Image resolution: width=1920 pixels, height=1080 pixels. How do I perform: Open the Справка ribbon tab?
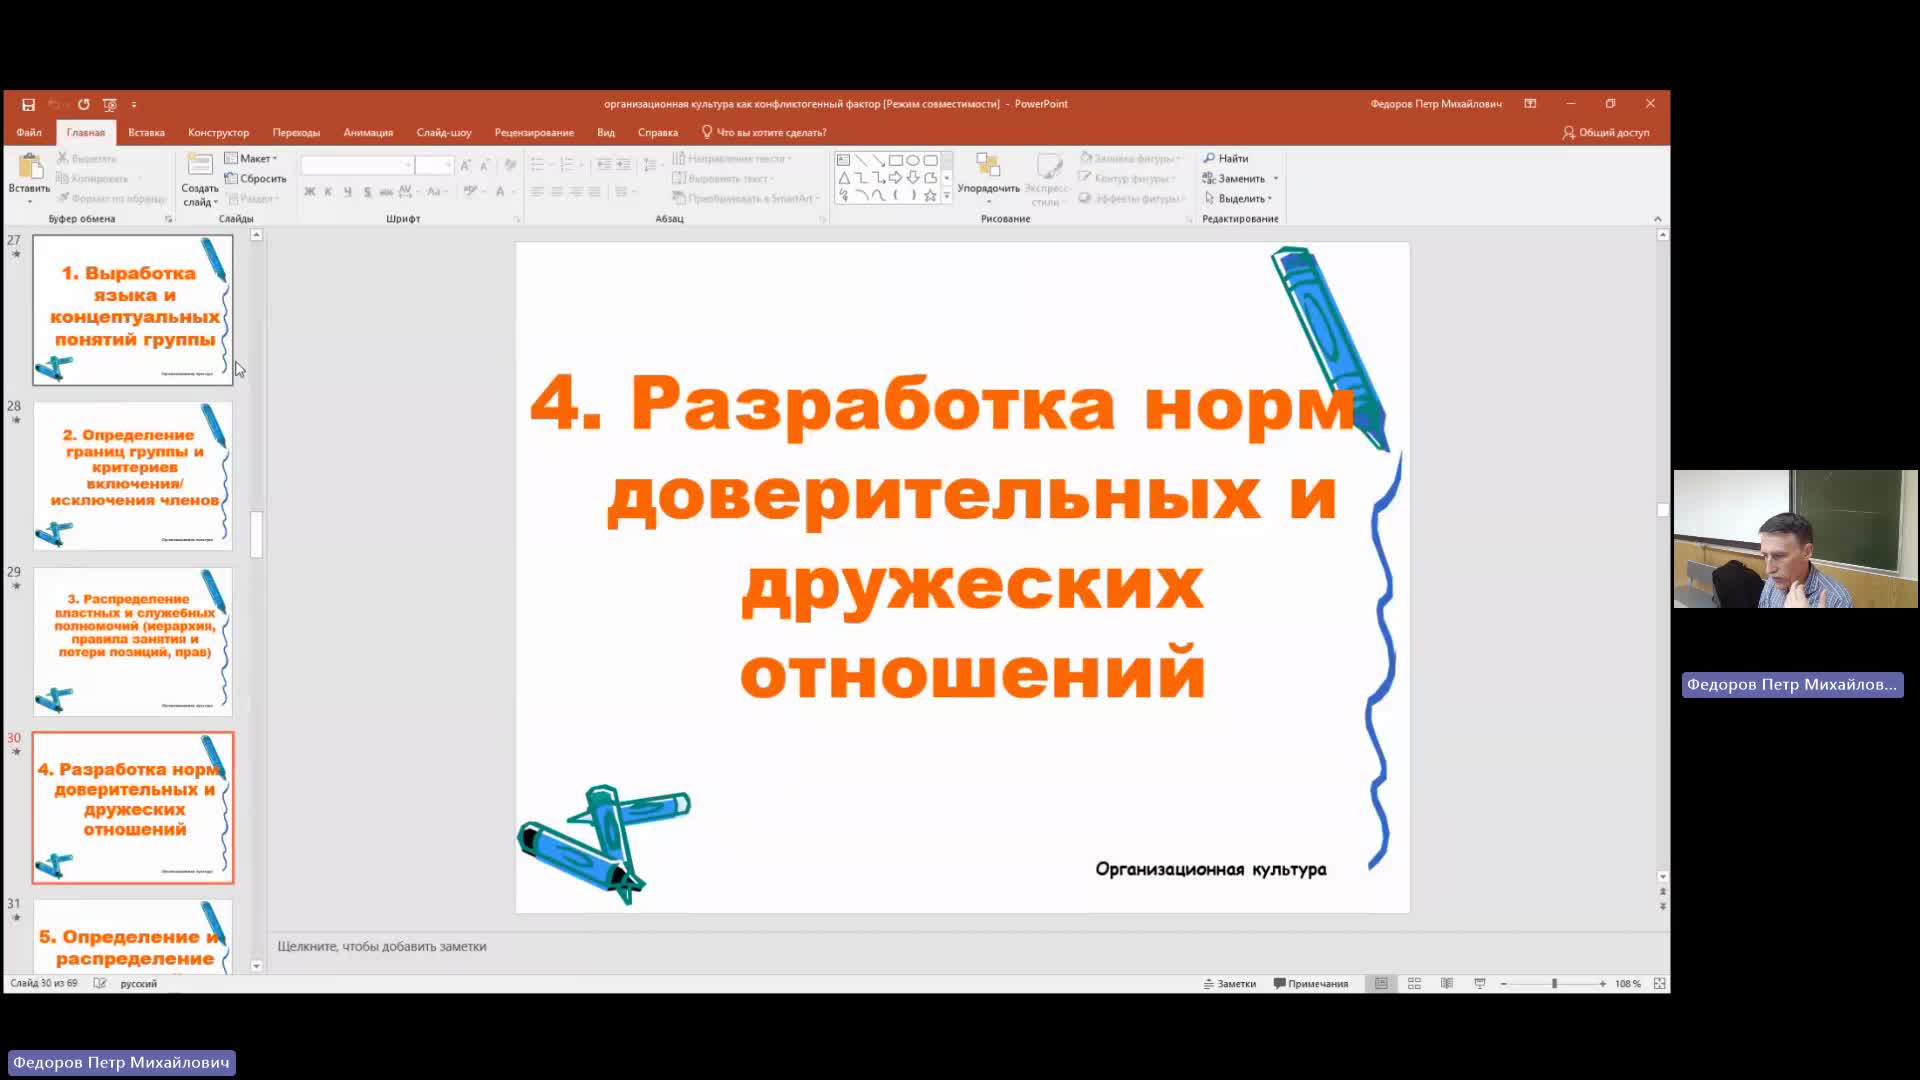658,132
